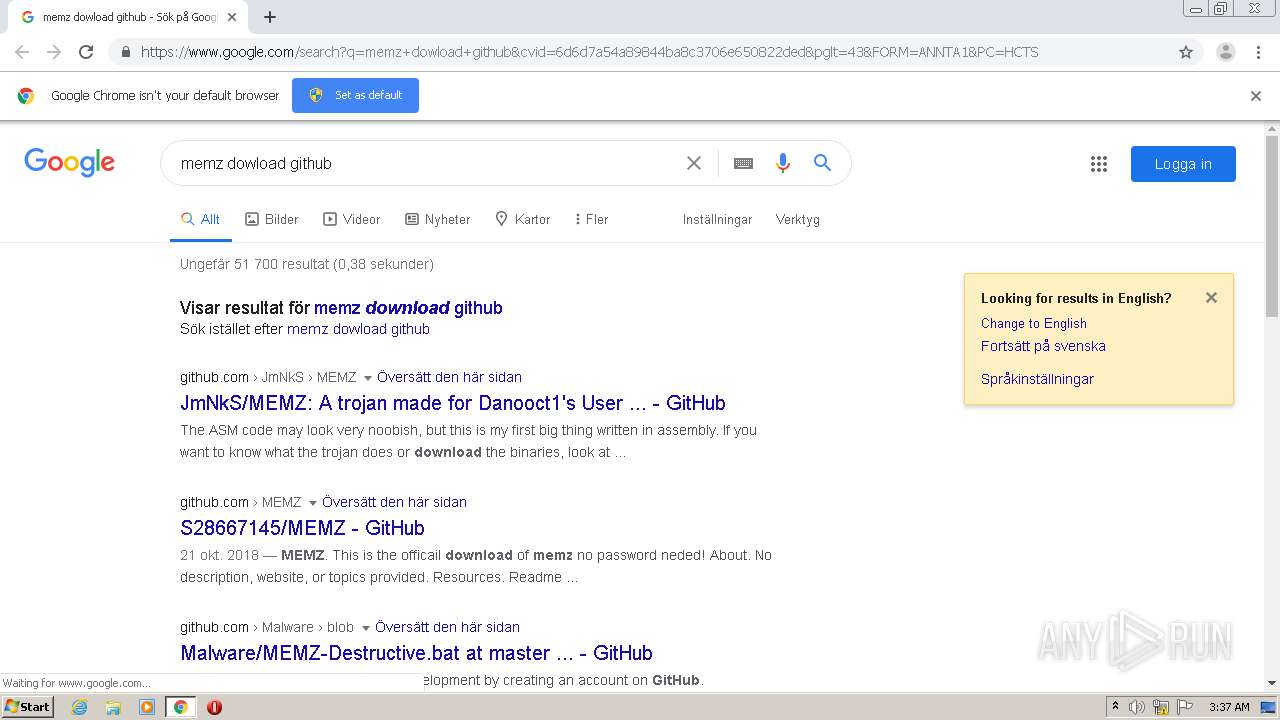Close the English results language box
The width and height of the screenshot is (1280, 720).
coord(1211,297)
